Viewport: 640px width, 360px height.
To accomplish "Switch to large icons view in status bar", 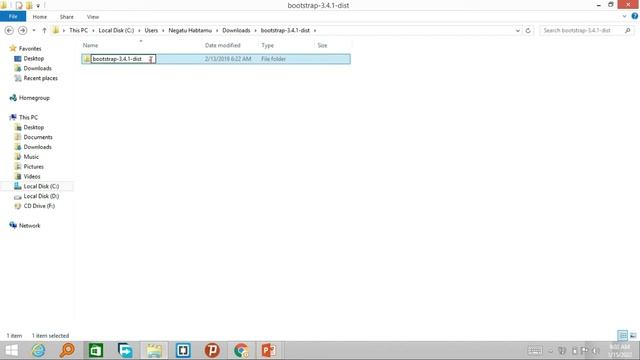I will [633, 336].
